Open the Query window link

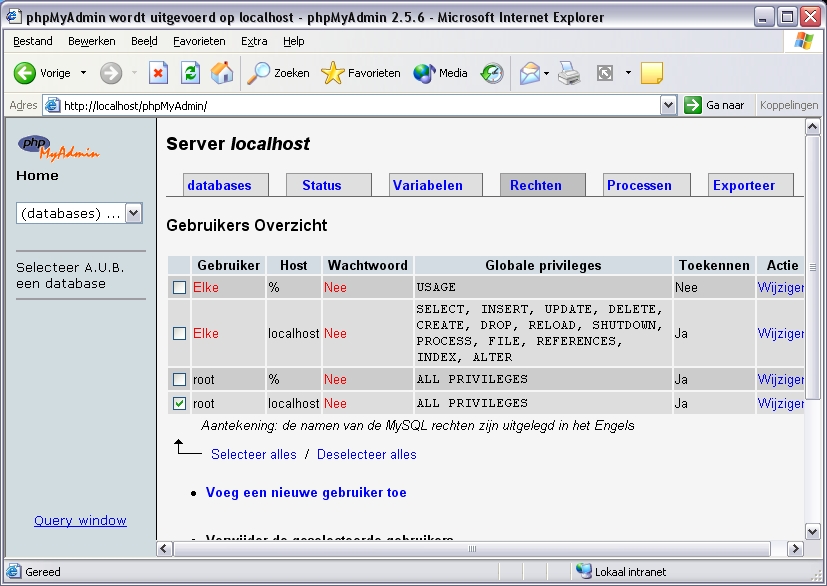80,521
